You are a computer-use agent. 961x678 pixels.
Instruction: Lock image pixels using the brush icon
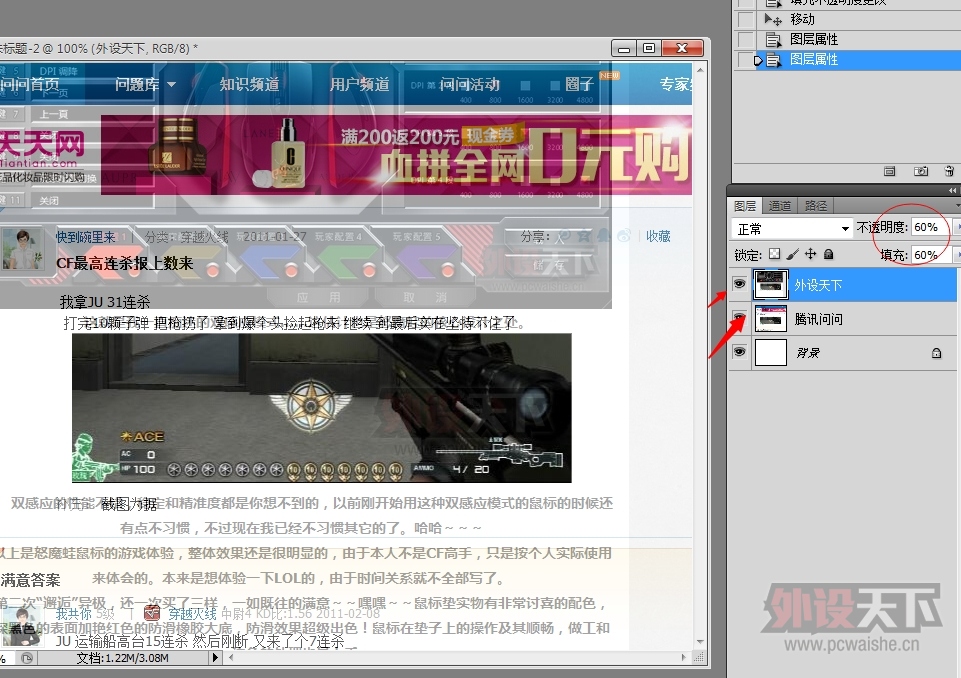click(792, 254)
